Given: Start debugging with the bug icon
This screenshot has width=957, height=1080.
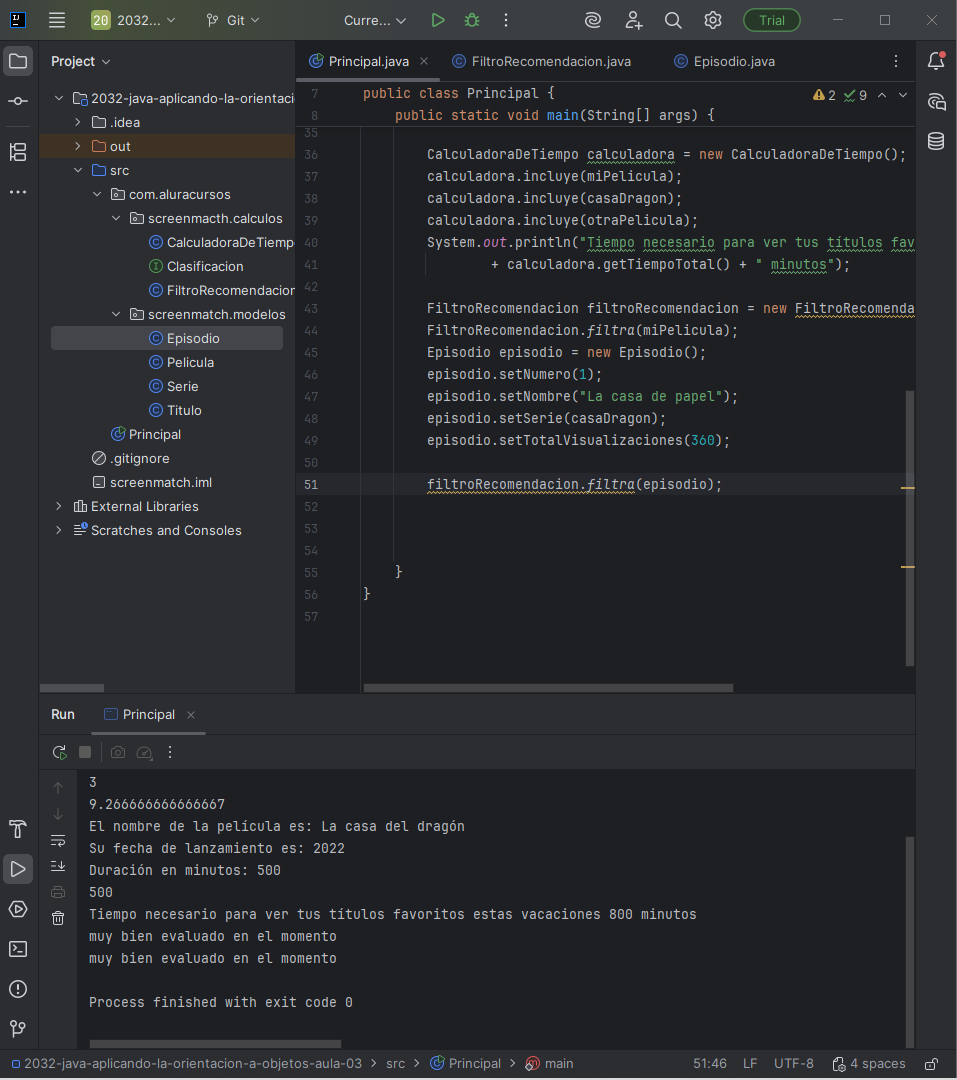Looking at the screenshot, I should [x=472, y=20].
